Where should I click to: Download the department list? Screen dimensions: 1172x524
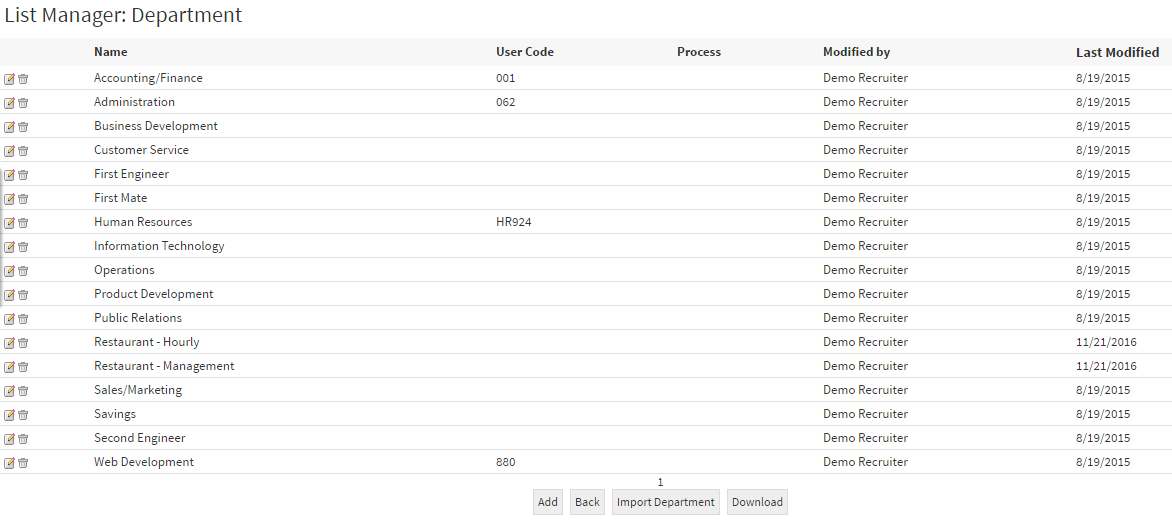click(757, 502)
